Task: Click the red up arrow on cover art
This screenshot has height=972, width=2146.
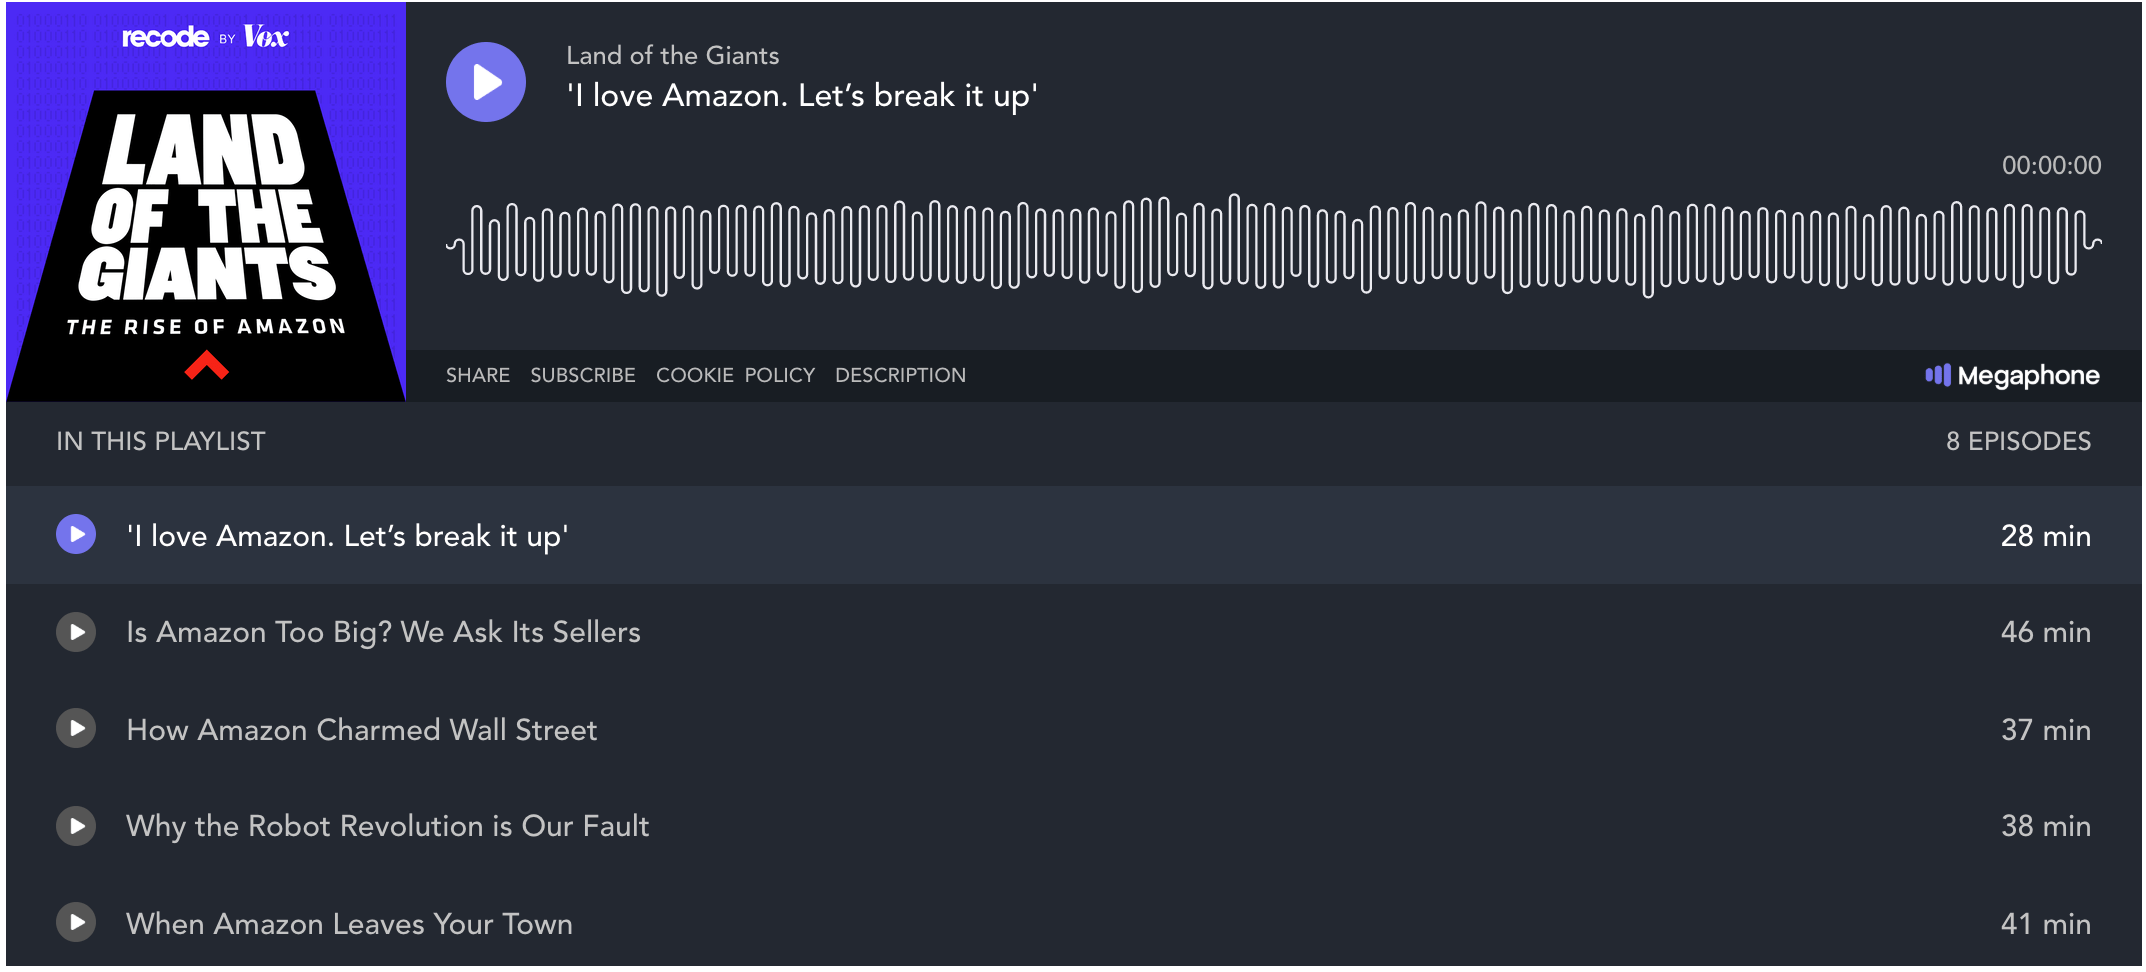Action: tap(207, 366)
